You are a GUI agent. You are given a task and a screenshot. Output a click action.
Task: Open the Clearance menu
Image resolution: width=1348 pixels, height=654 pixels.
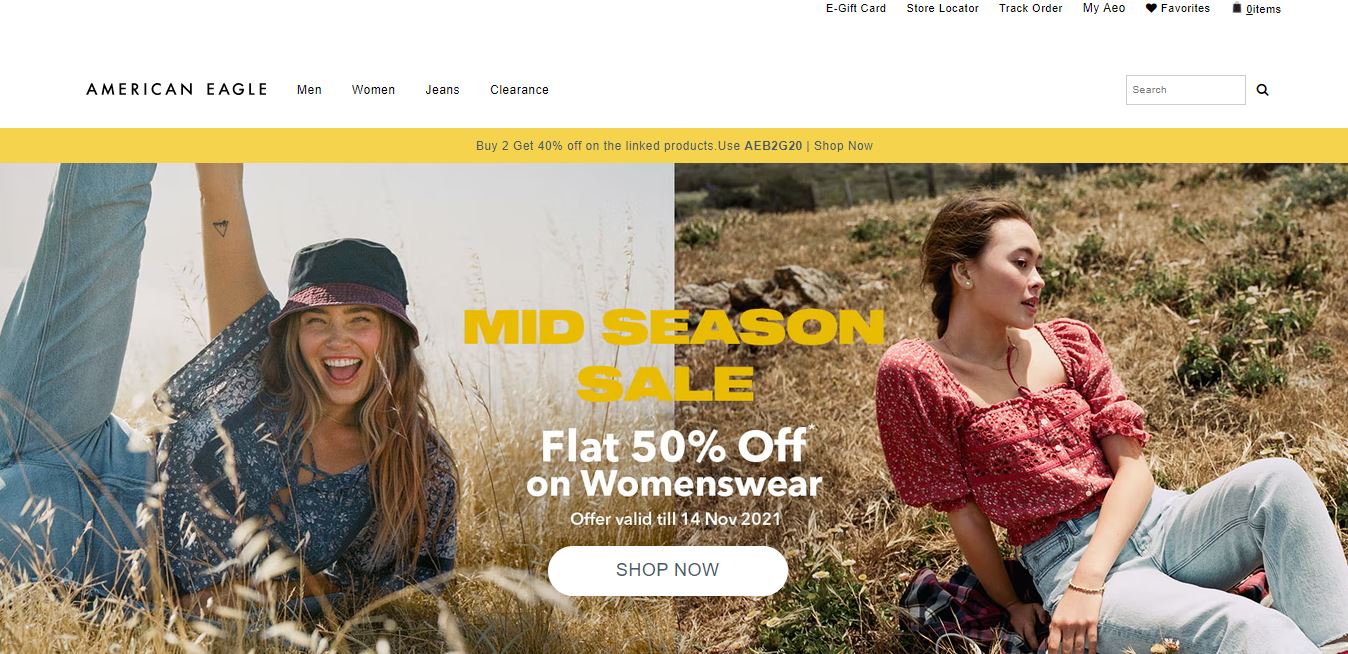(x=519, y=90)
